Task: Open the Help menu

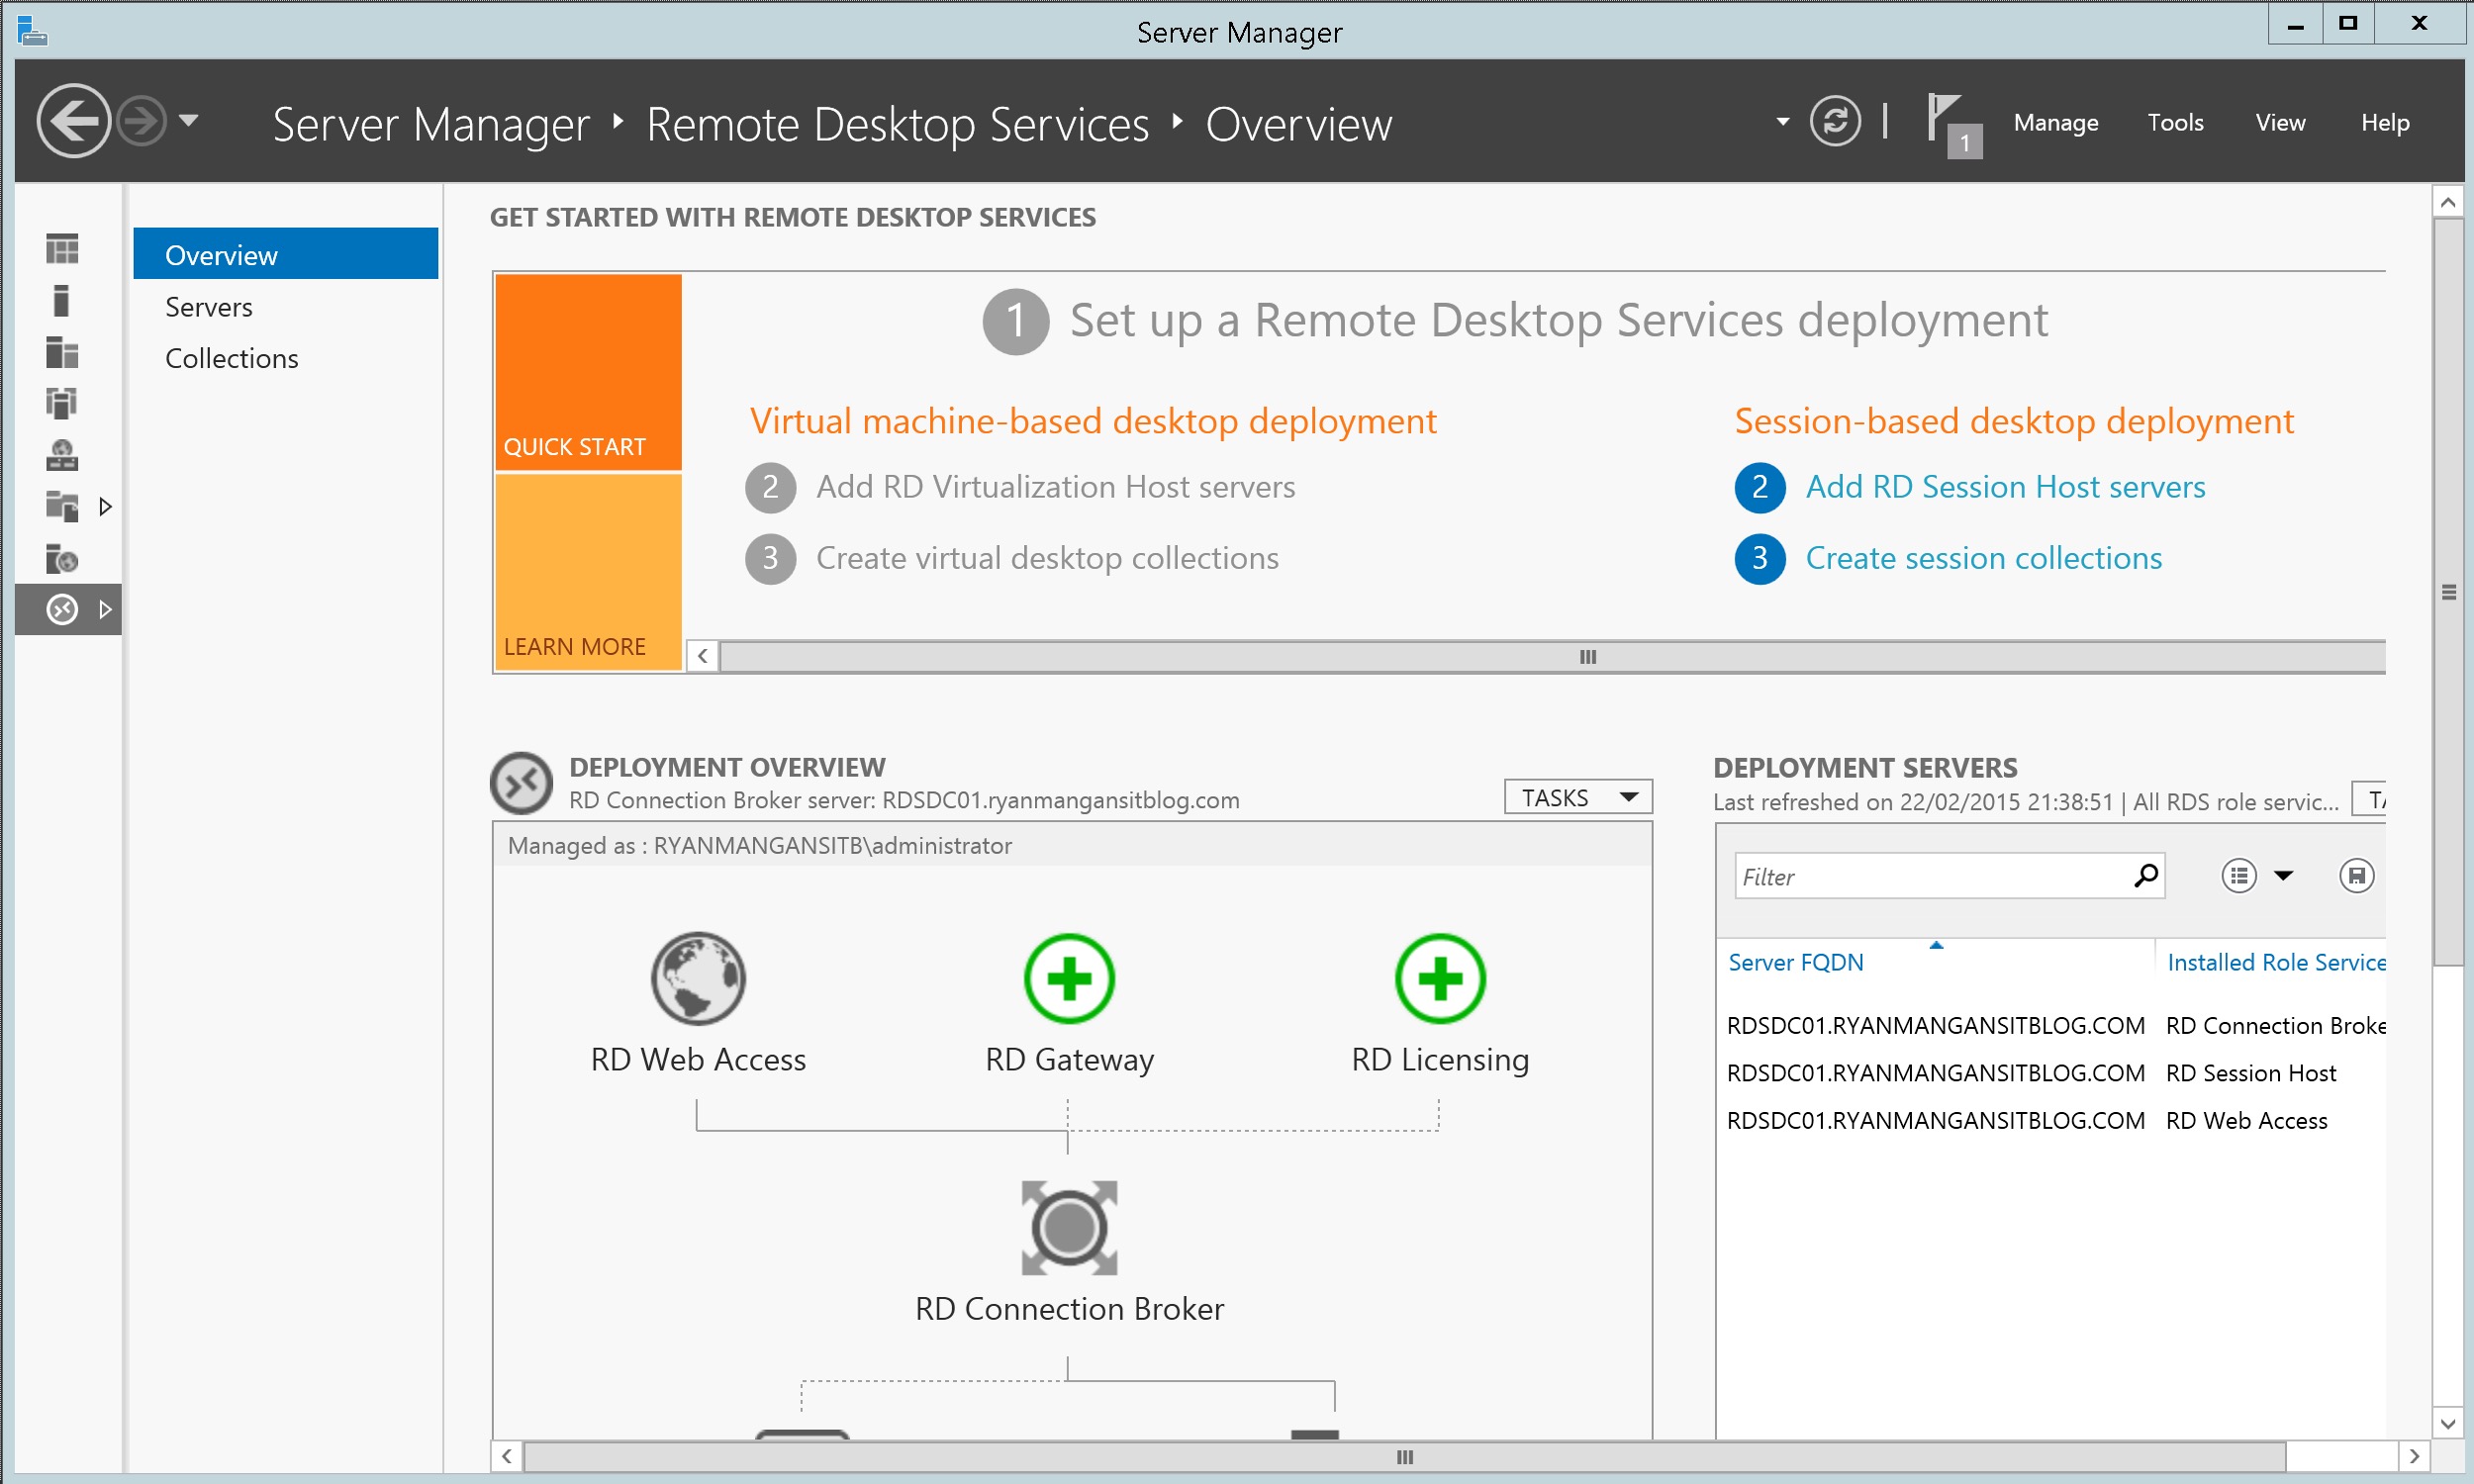Action: [x=2385, y=122]
